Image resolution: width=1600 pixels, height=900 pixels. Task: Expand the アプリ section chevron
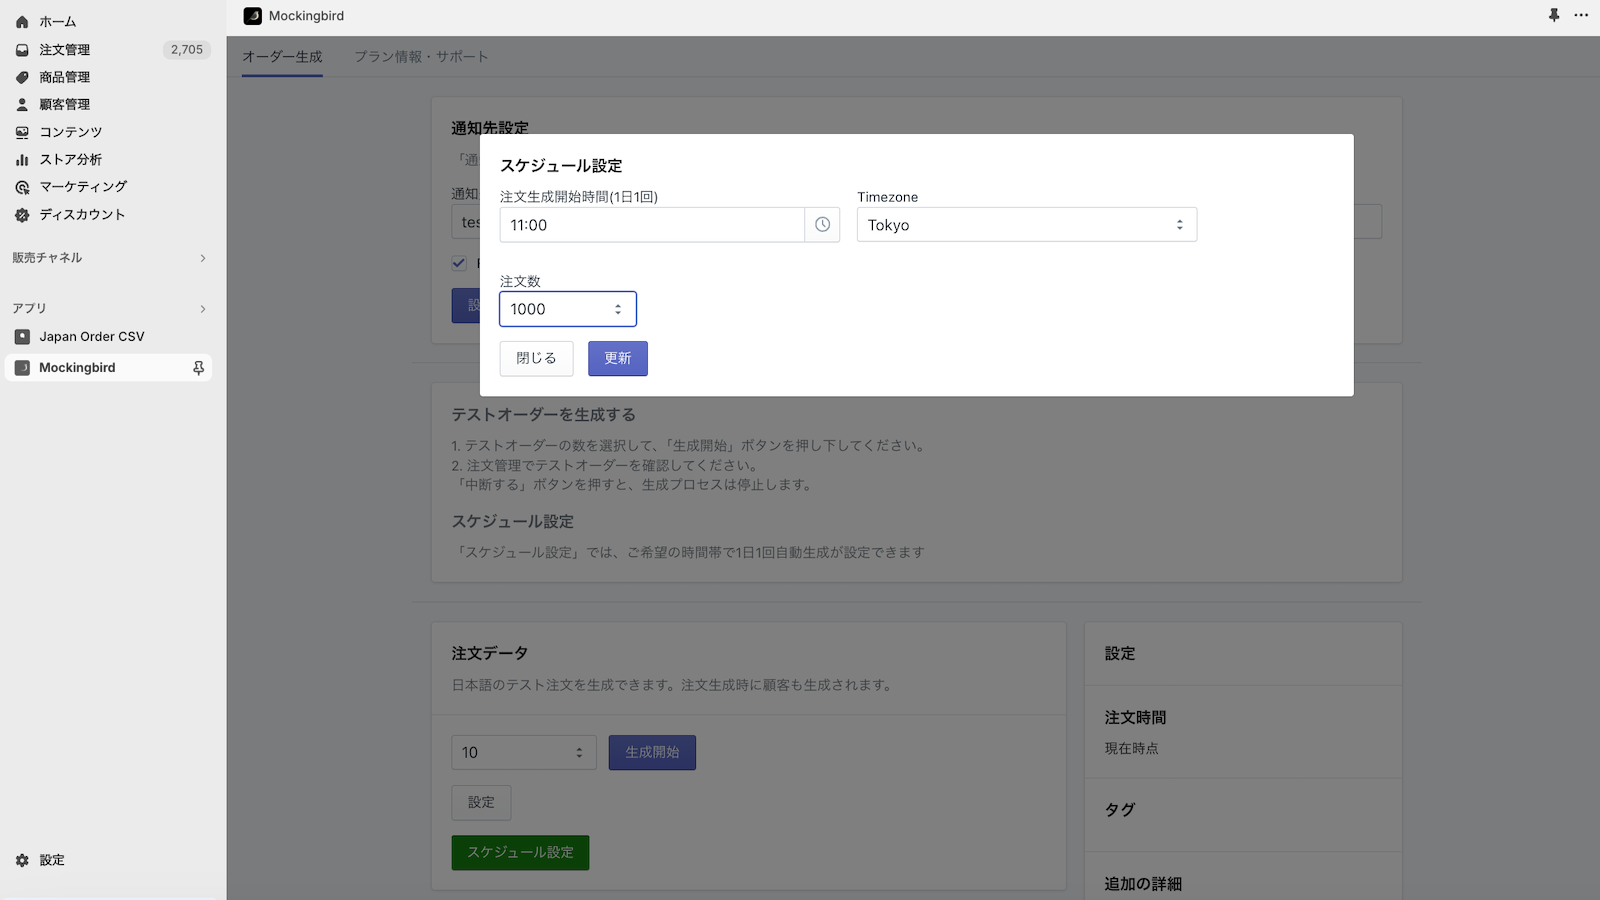pos(203,309)
